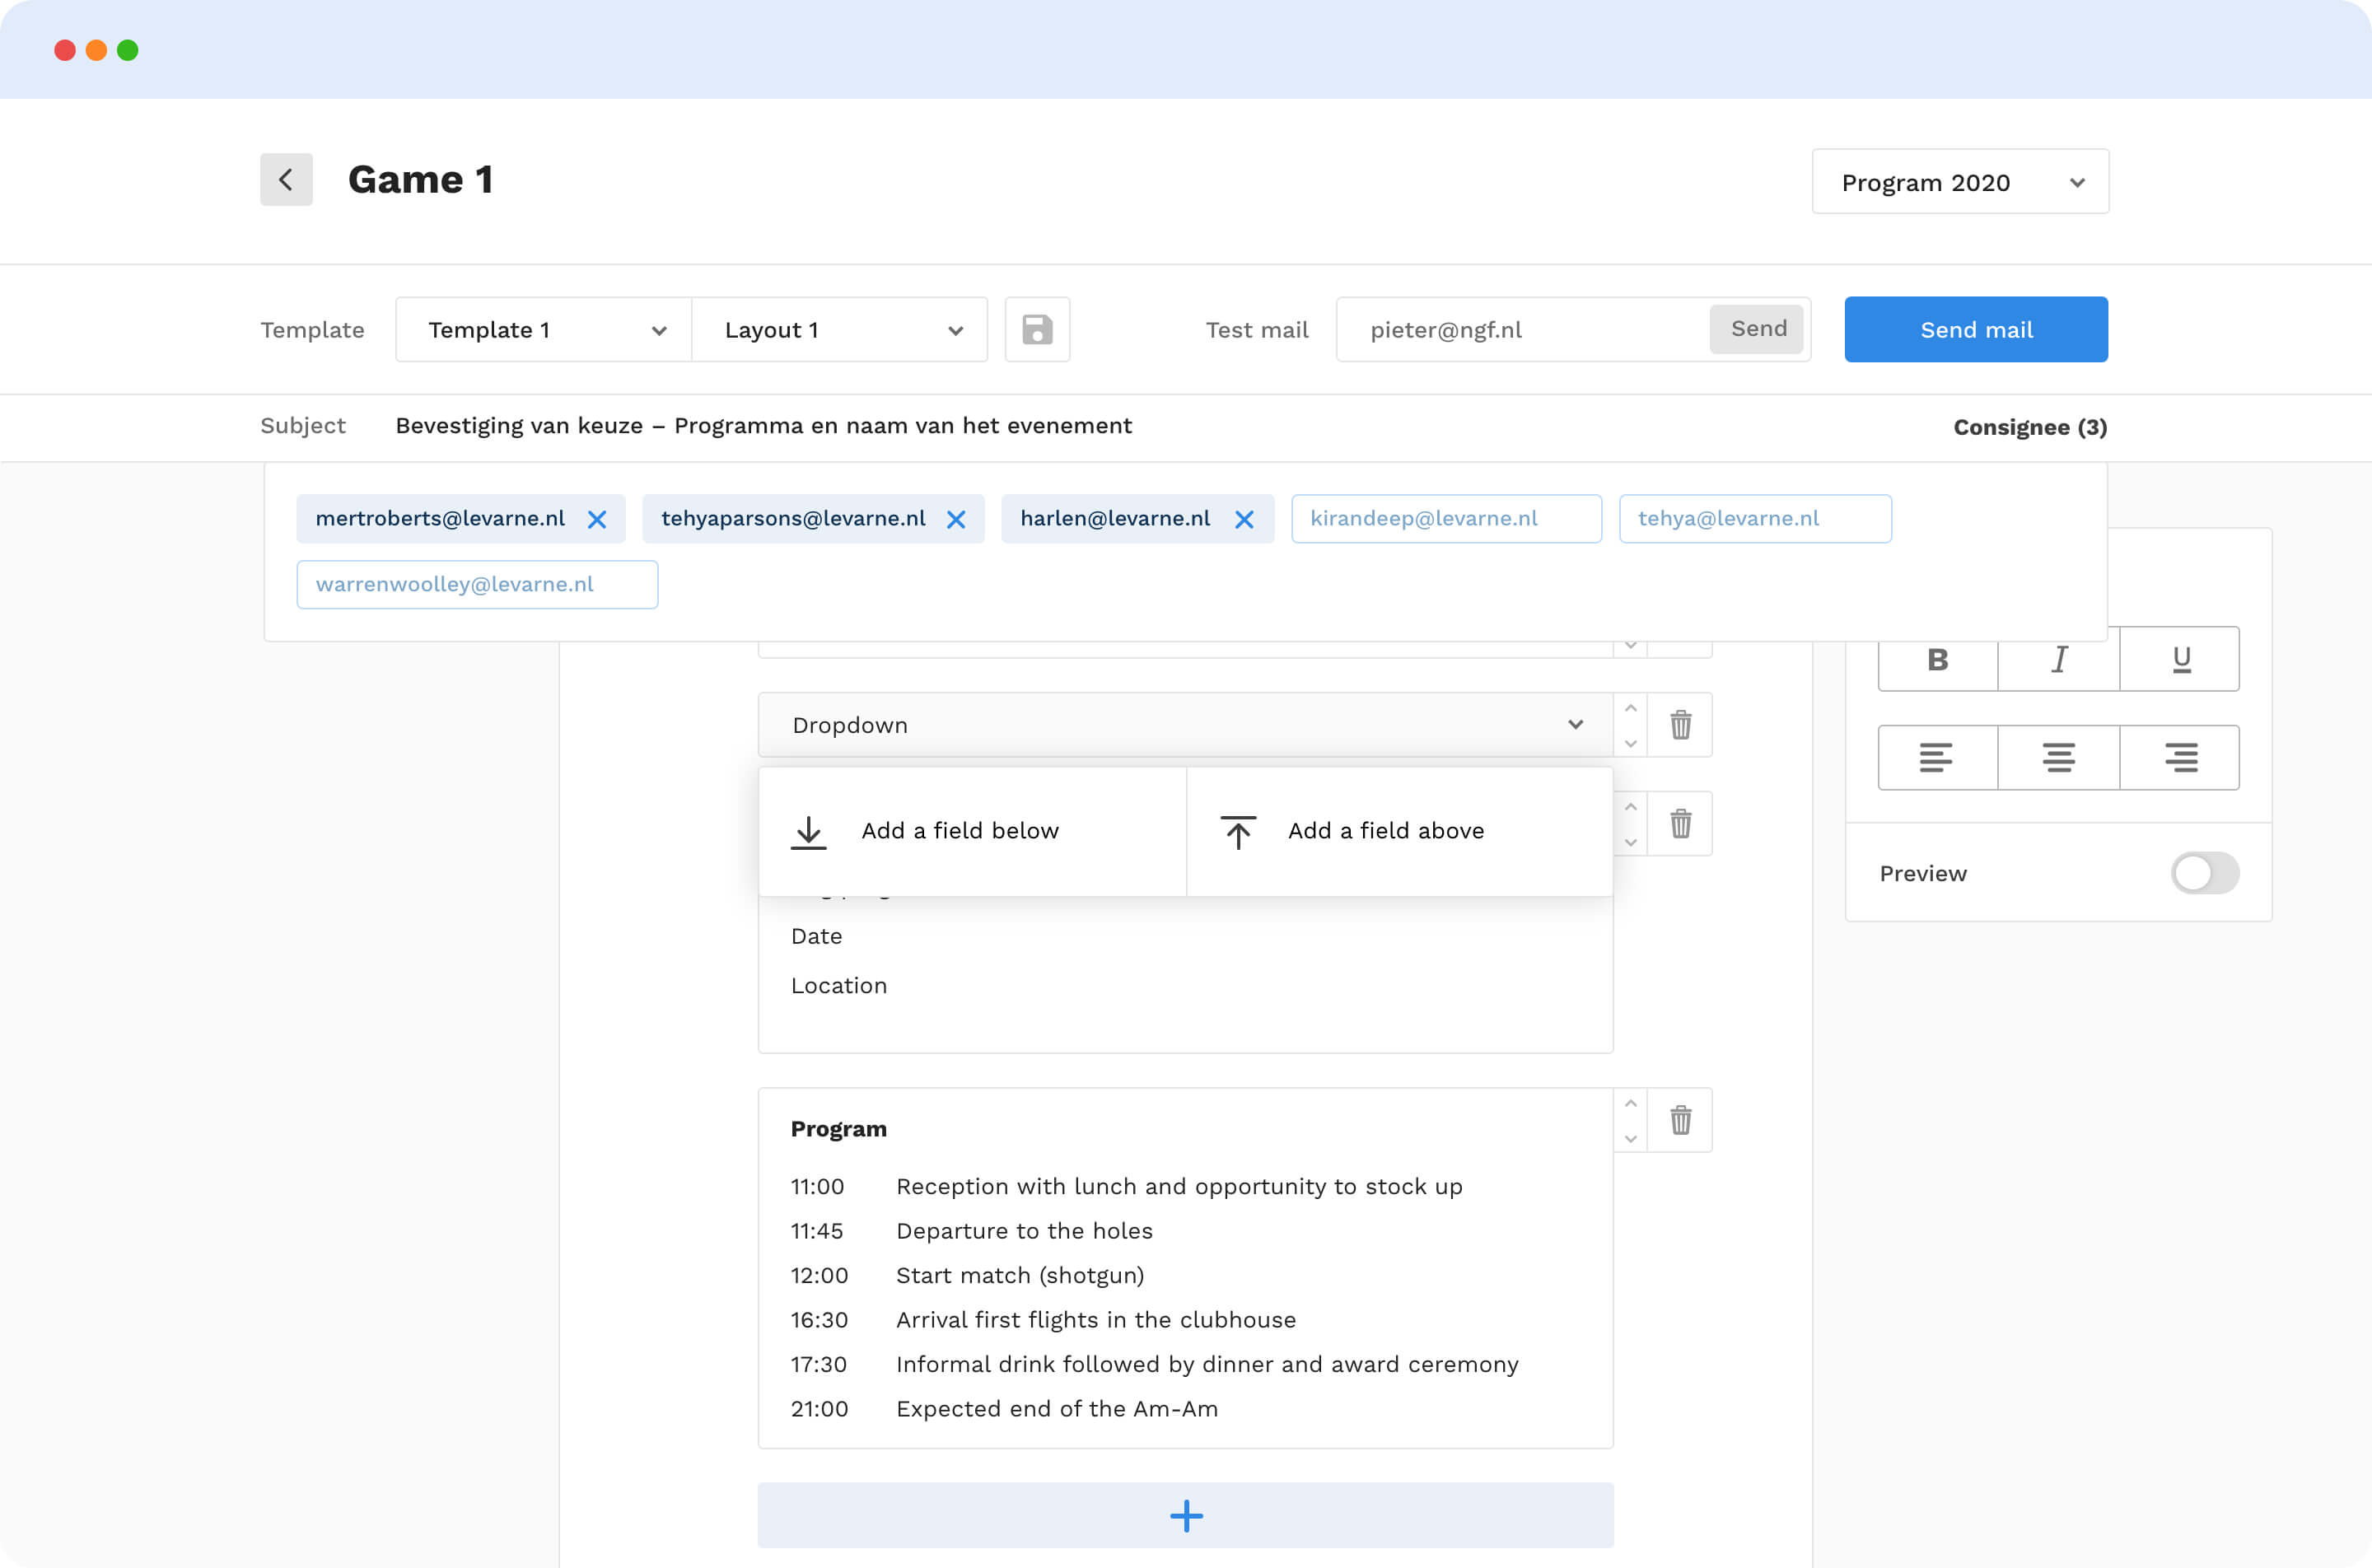The height and width of the screenshot is (1568, 2372).
Task: Click 'Expected end of the Am-Am' entry
Action: click(1057, 1409)
